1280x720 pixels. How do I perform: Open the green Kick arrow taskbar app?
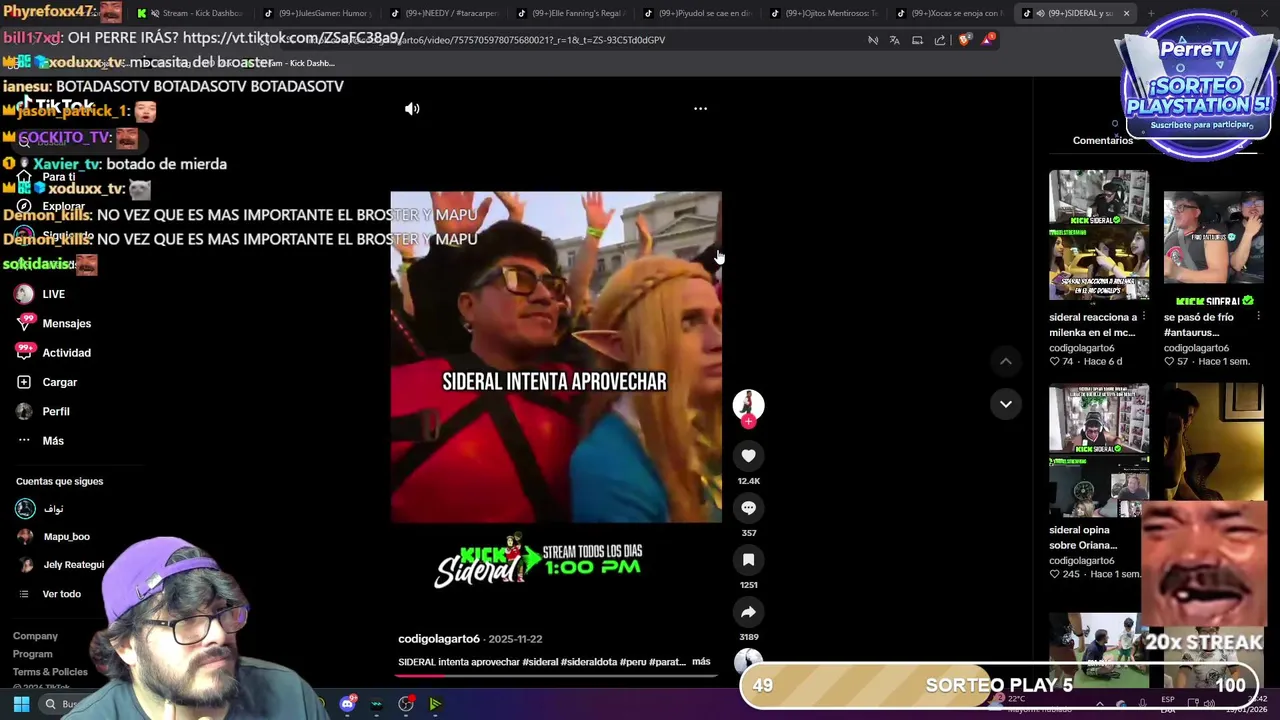point(435,704)
